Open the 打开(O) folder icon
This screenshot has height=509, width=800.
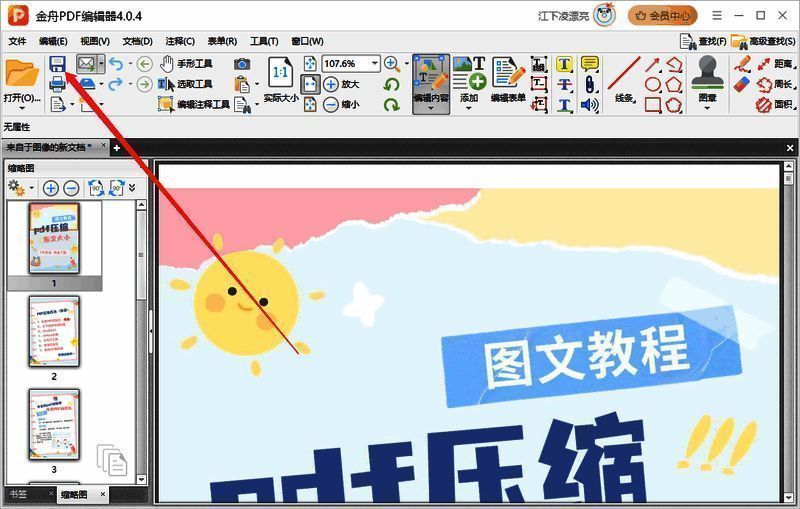(22, 73)
